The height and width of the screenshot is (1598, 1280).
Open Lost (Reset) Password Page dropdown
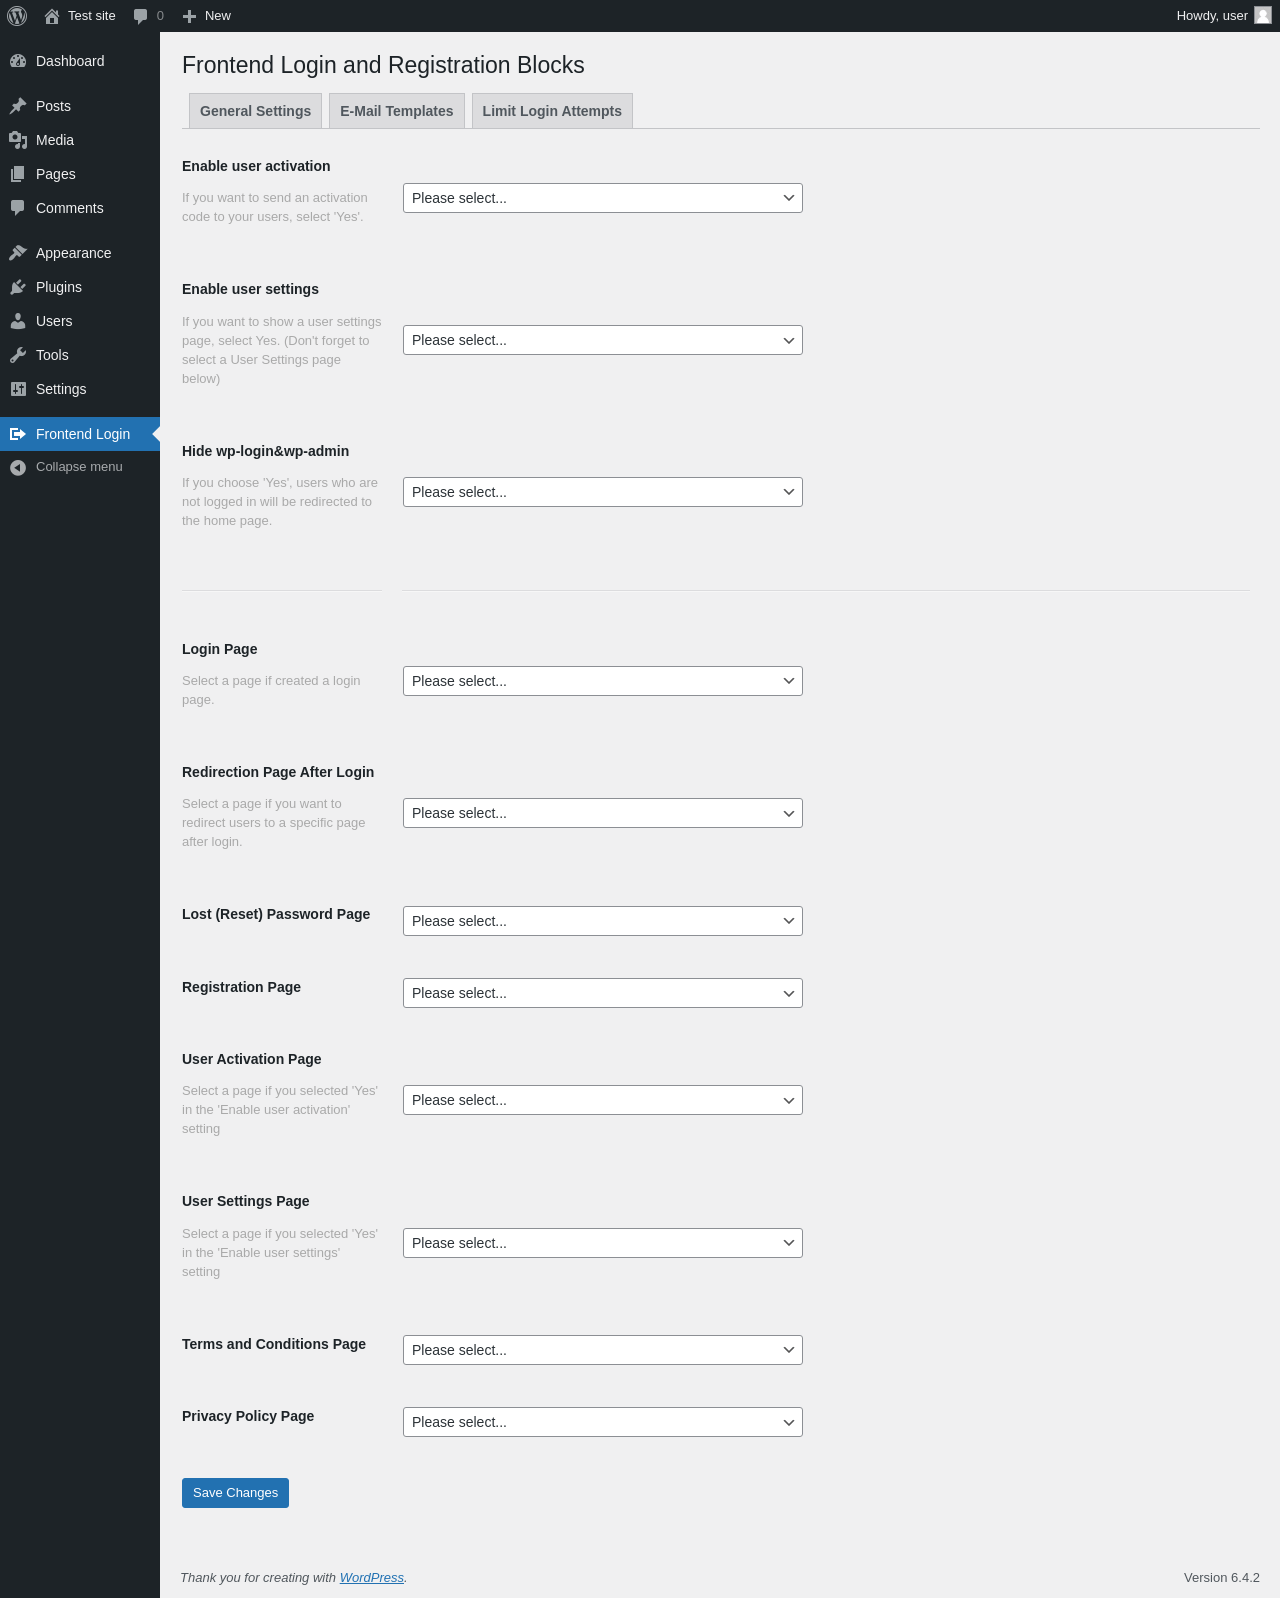pos(603,921)
